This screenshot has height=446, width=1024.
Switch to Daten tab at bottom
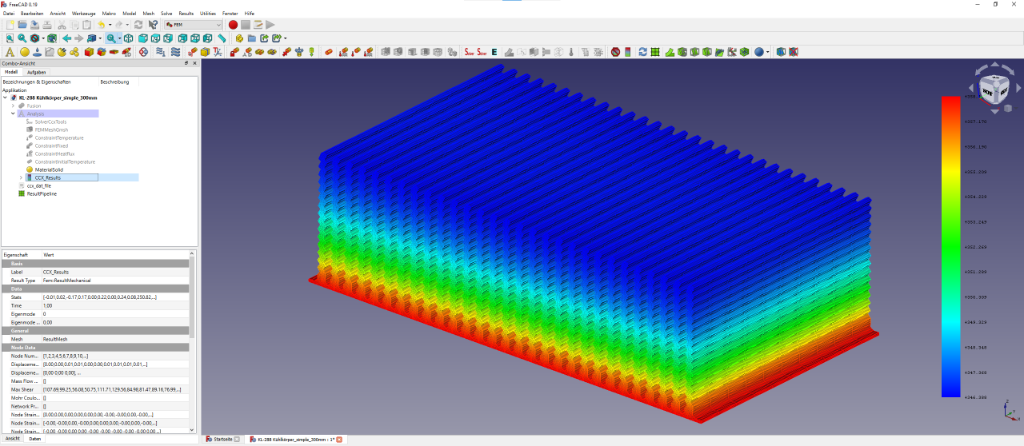click(x=35, y=439)
